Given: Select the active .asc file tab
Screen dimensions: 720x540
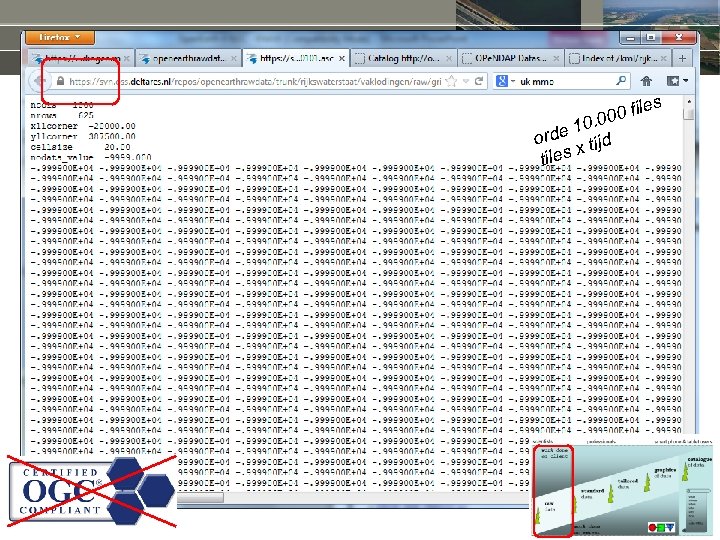Looking at the screenshot, I should click(296, 58).
